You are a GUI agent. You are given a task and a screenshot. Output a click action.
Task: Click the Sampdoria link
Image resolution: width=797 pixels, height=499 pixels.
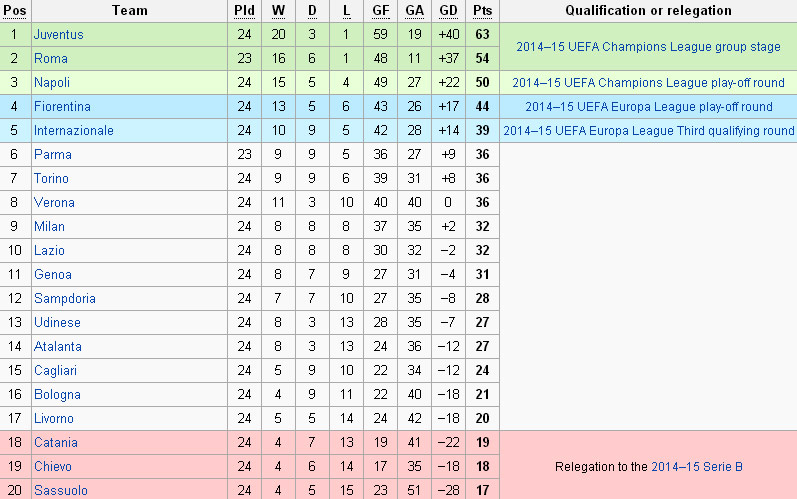(65, 298)
